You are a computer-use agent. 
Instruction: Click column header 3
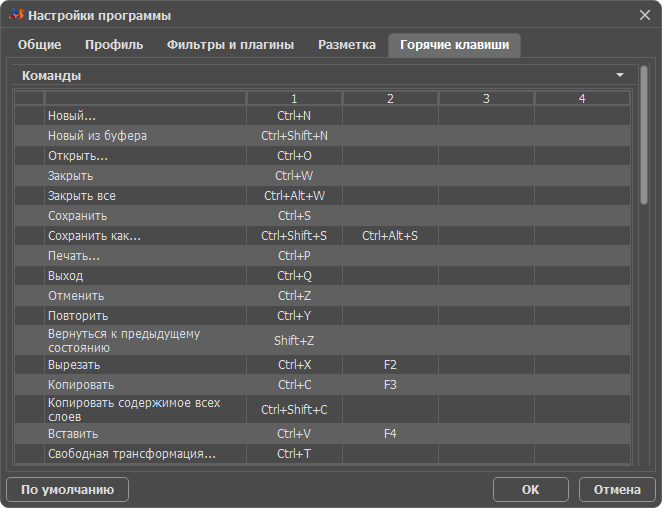[486, 98]
